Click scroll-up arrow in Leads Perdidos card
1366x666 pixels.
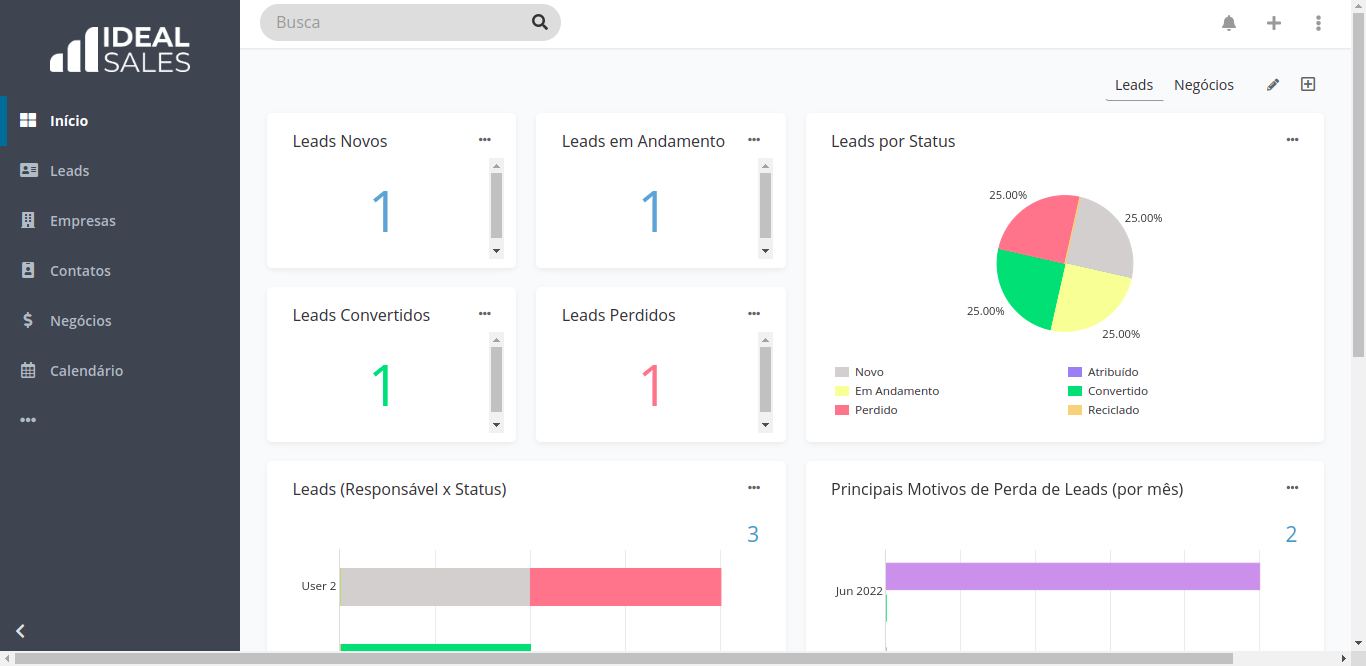tap(765, 340)
